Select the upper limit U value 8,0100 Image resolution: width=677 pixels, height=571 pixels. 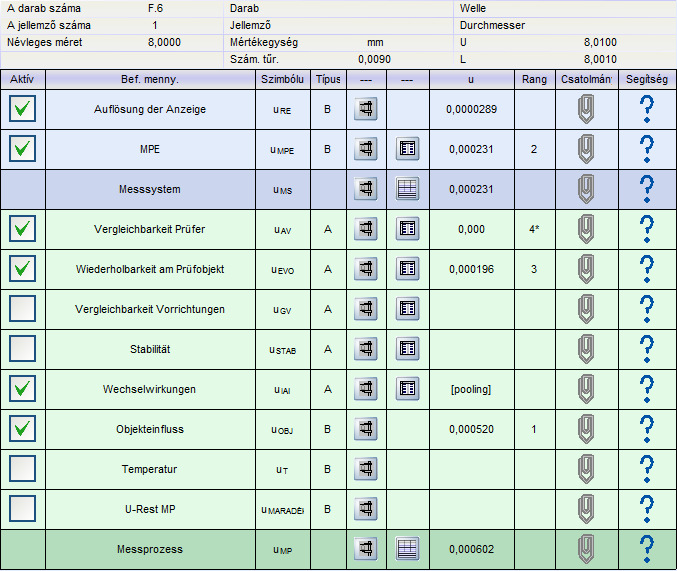(600, 42)
